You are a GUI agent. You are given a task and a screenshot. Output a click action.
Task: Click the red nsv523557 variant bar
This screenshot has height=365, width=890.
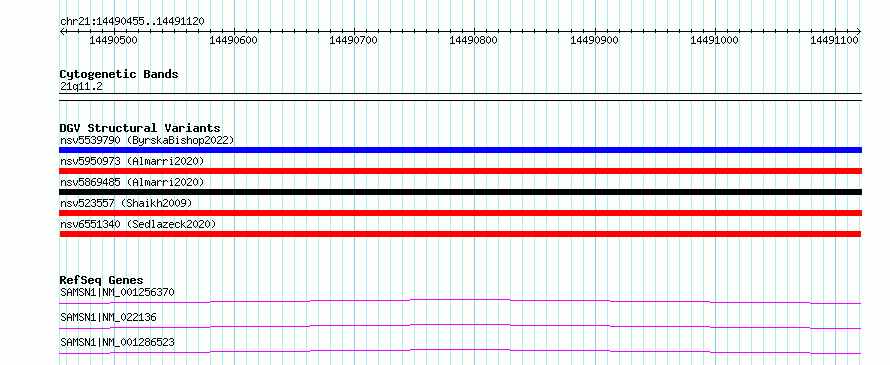(x=460, y=213)
